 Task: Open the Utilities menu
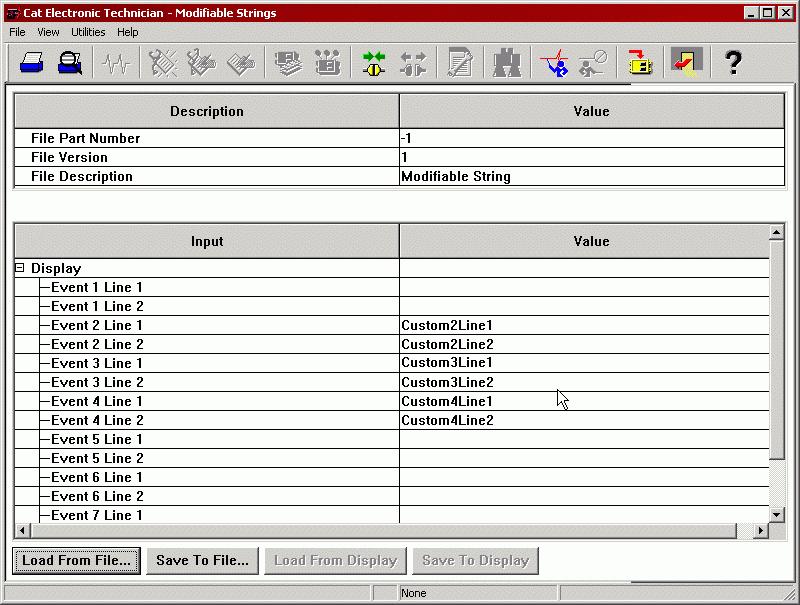click(x=88, y=32)
